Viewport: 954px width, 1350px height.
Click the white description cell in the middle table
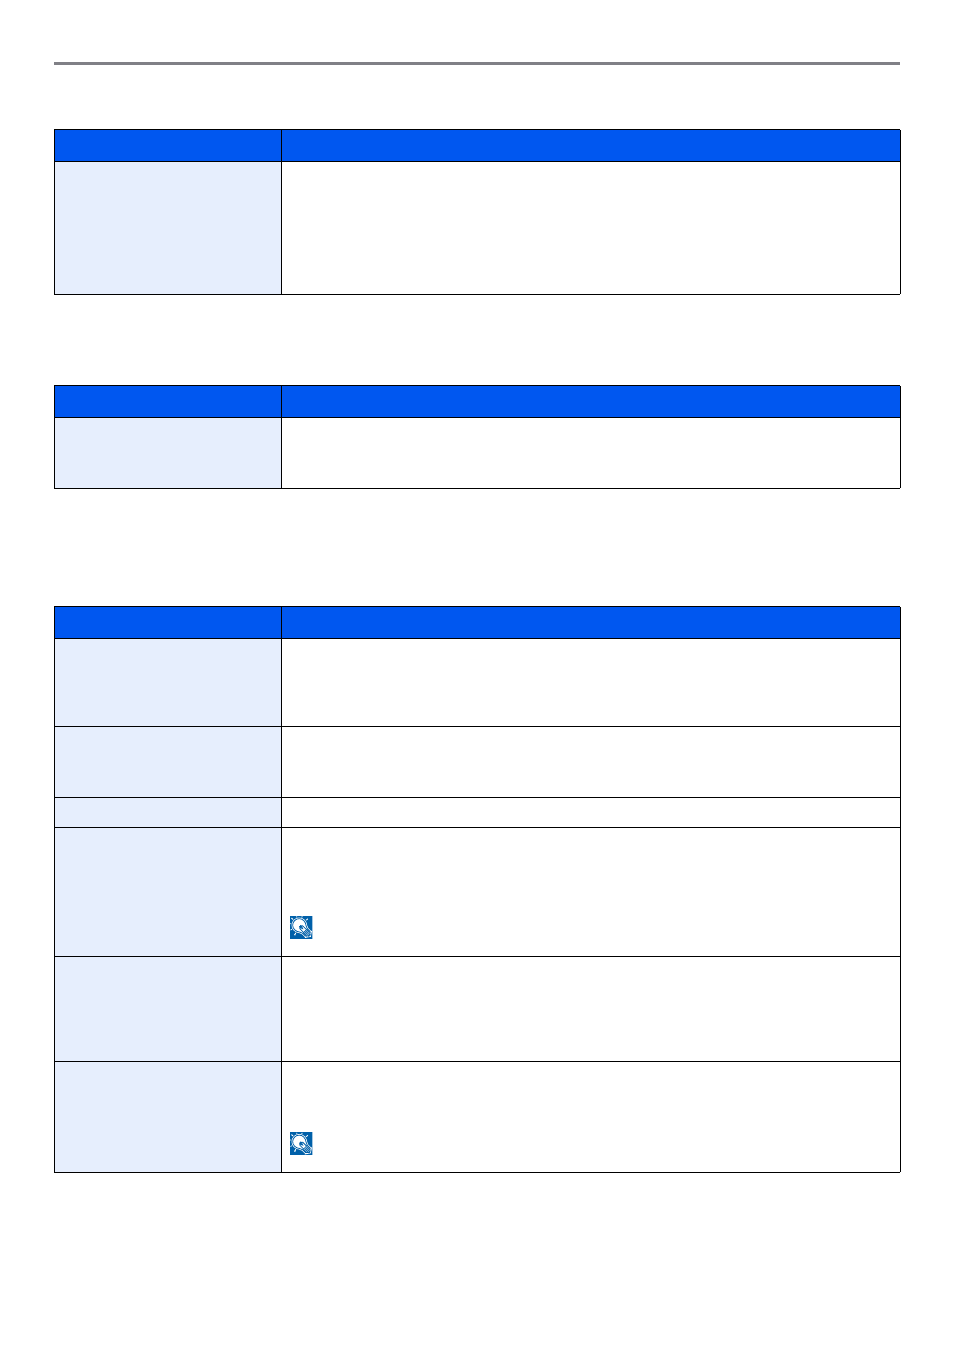click(x=591, y=453)
